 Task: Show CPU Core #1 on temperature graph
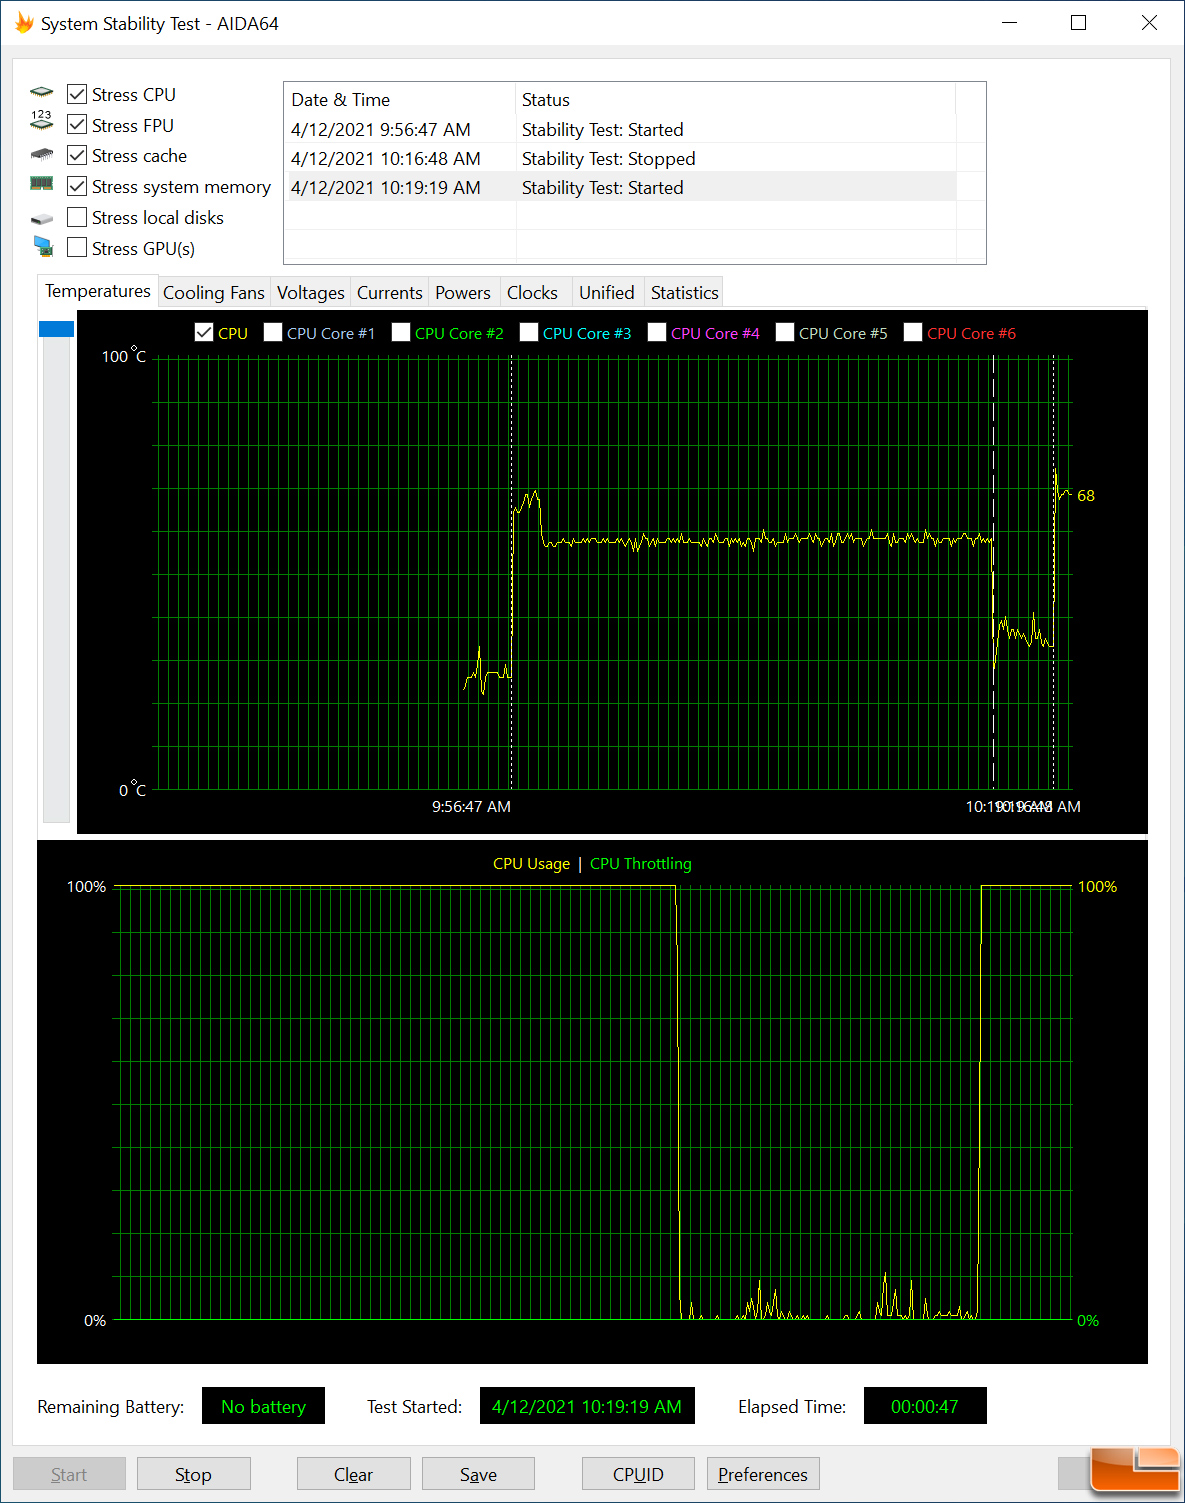pos(273,333)
